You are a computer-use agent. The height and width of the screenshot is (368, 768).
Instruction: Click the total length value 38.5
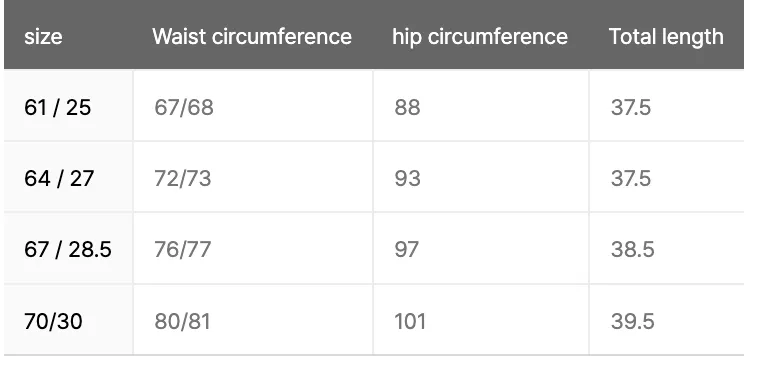[x=632, y=249]
